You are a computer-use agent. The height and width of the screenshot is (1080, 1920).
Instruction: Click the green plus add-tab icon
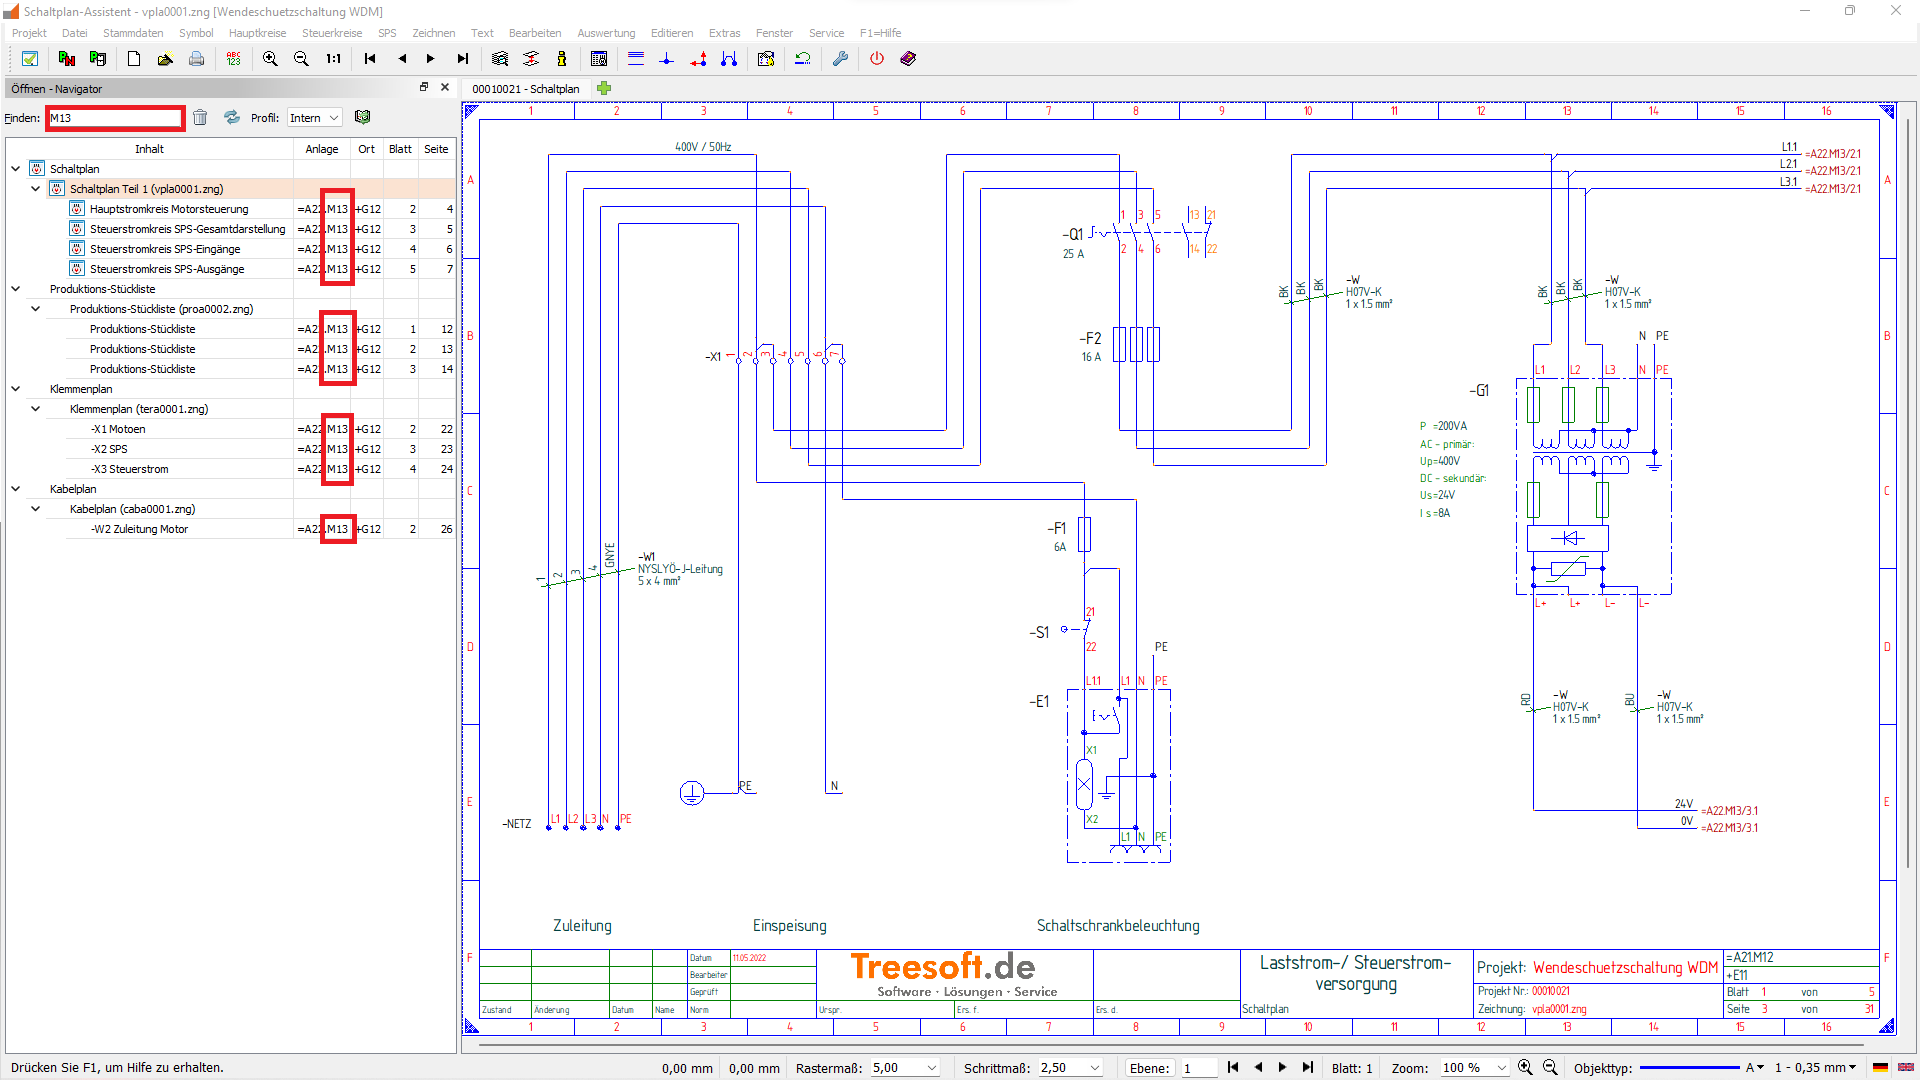(x=604, y=89)
